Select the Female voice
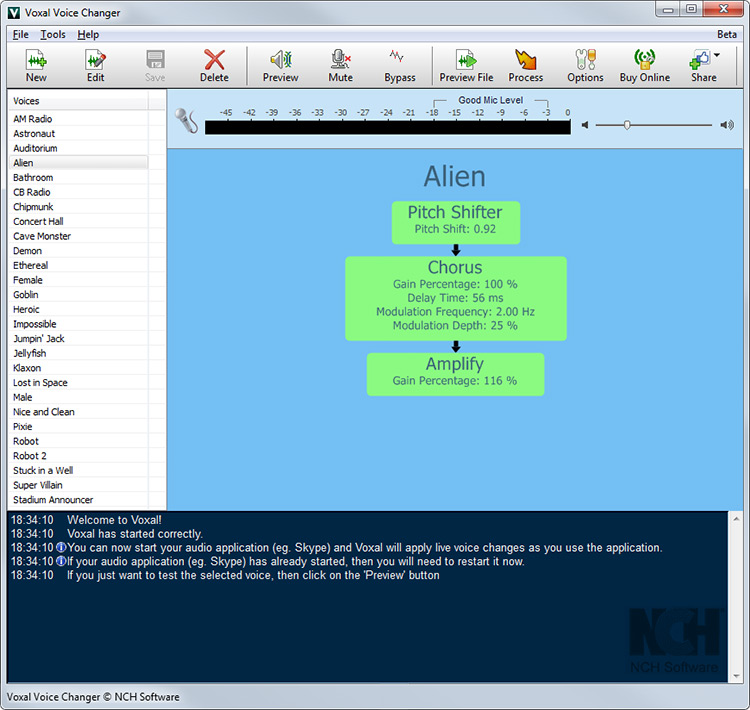 coord(78,280)
